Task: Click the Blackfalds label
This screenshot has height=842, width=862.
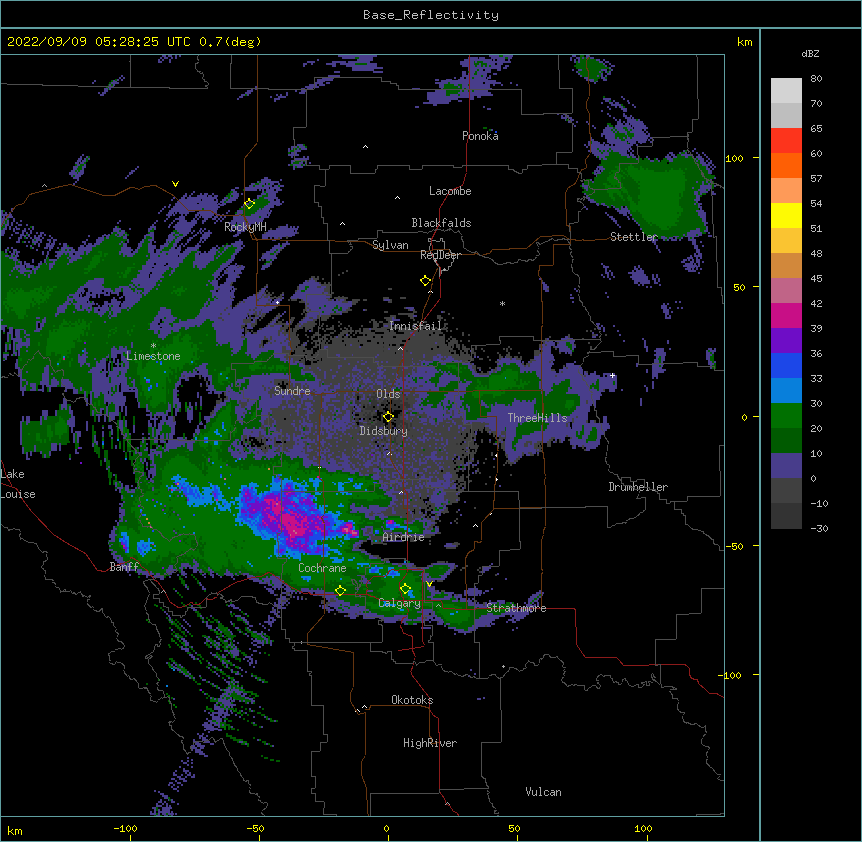Action: 441,223
